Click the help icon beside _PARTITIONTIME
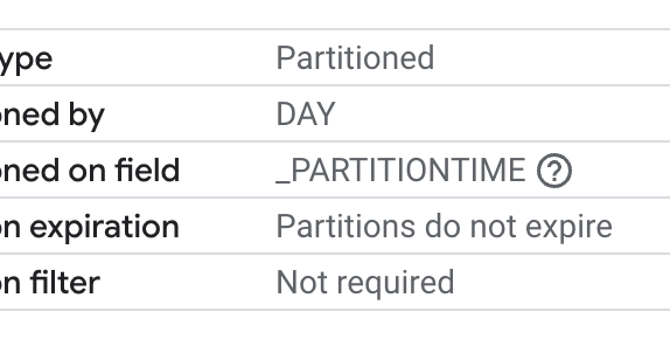Viewport: 670px width, 360px height. 554,170
